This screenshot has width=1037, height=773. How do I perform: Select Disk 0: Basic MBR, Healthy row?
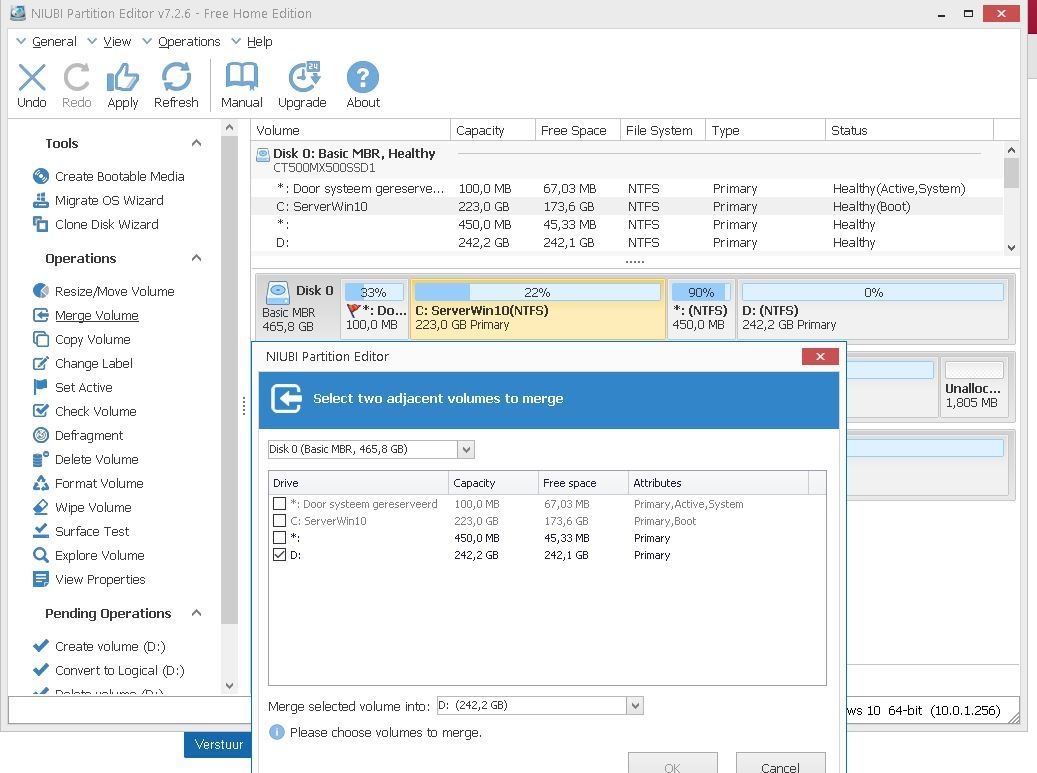point(627,160)
